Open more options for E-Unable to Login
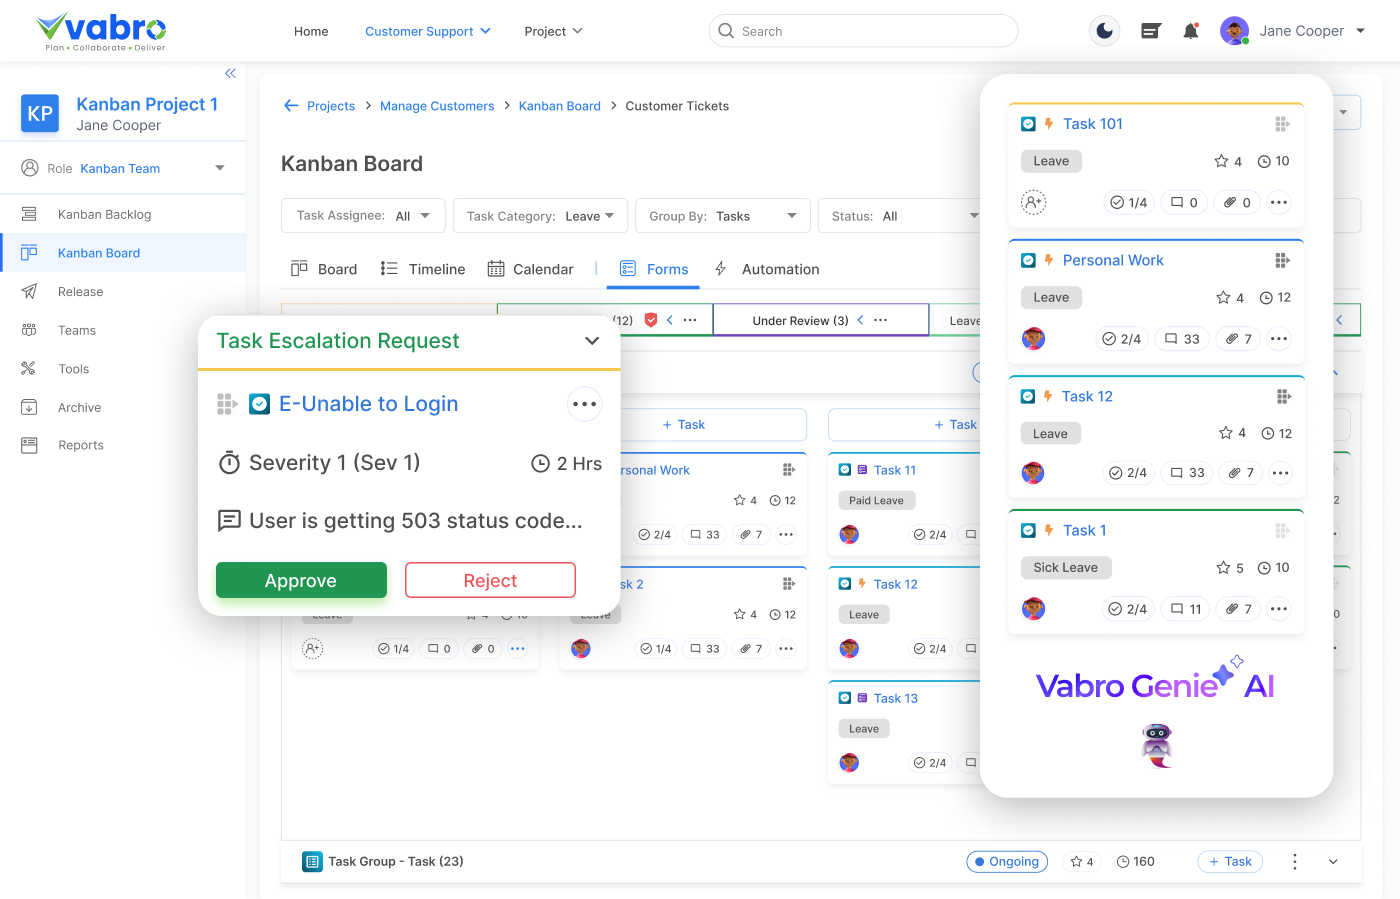The image size is (1400, 899). (x=584, y=404)
